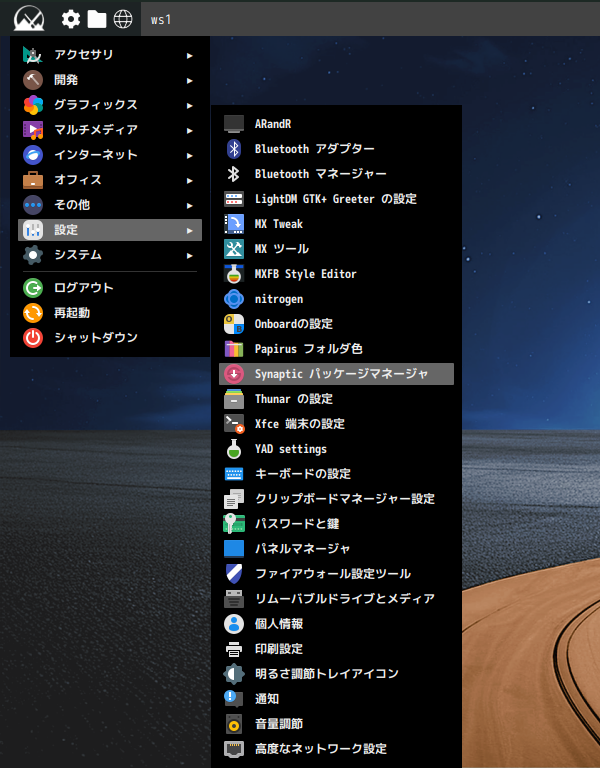Click the MX ツール wrench icon

coord(234,249)
